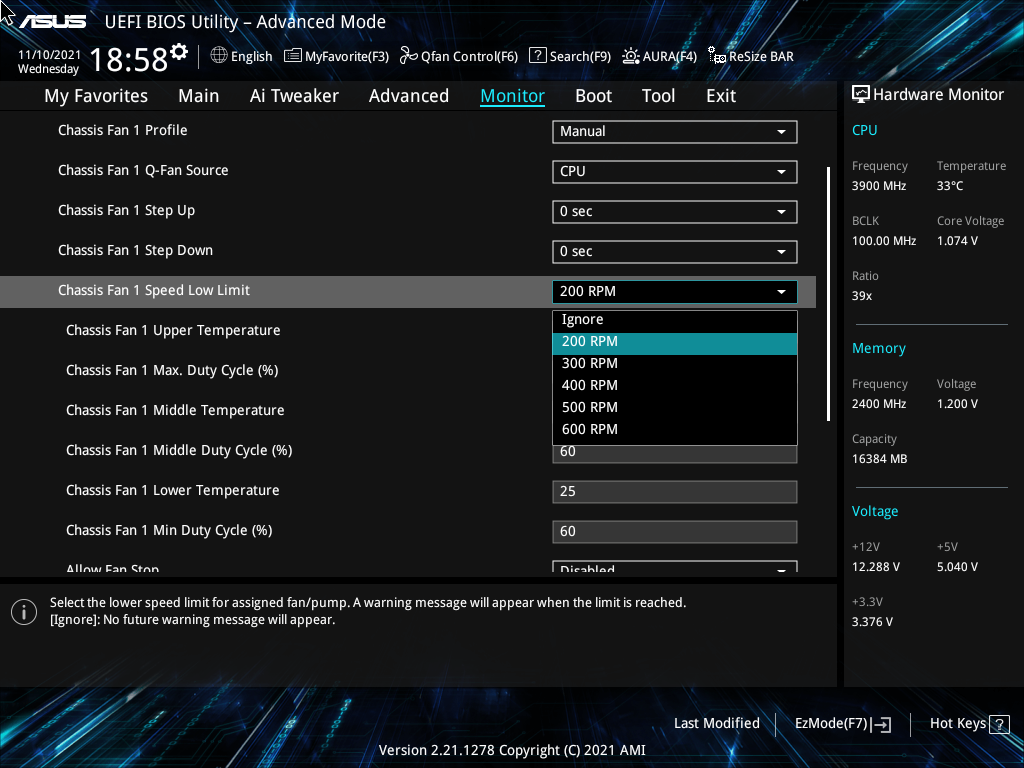
Task: Click the settings list vertical scrollbar
Action: pyautogui.click(x=828, y=294)
